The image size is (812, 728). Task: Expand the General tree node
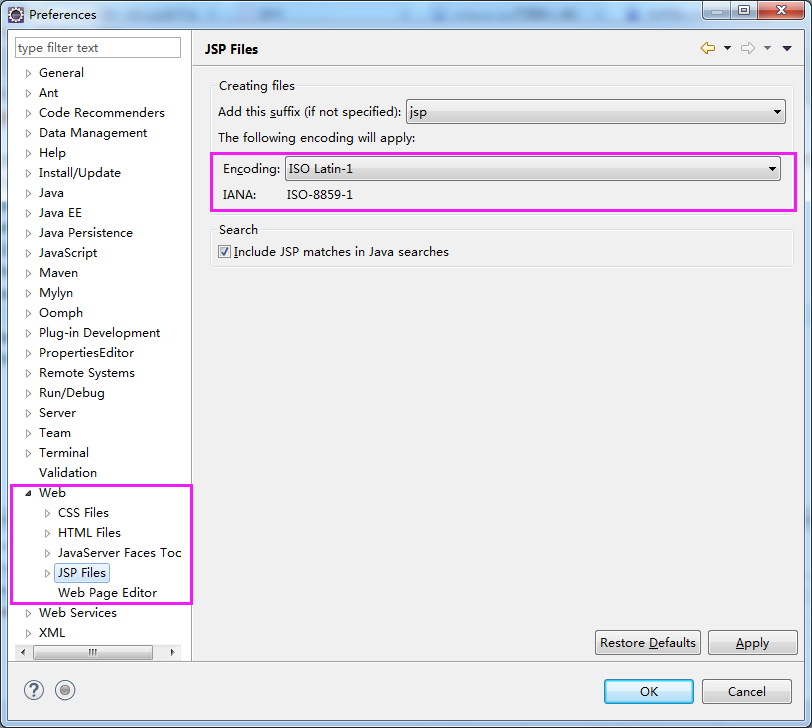click(28, 73)
